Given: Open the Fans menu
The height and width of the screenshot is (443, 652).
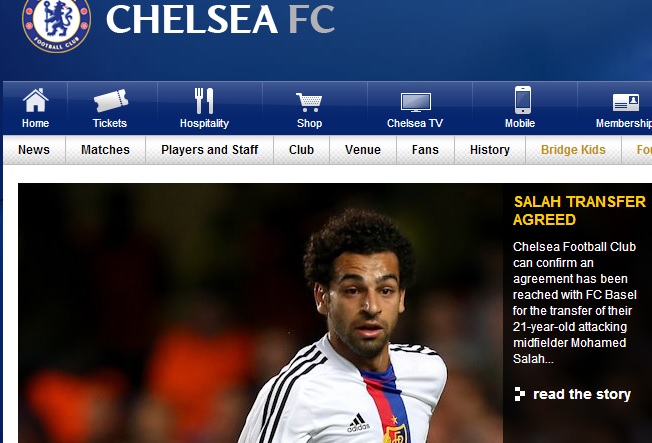Looking at the screenshot, I should click(x=425, y=150).
